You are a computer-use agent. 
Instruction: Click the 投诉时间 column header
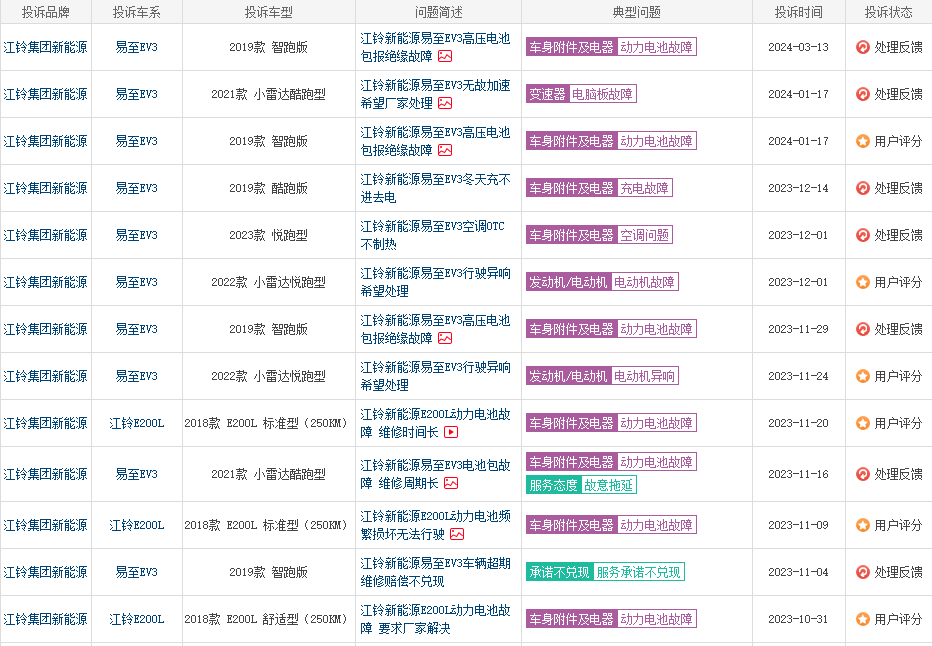click(x=799, y=12)
